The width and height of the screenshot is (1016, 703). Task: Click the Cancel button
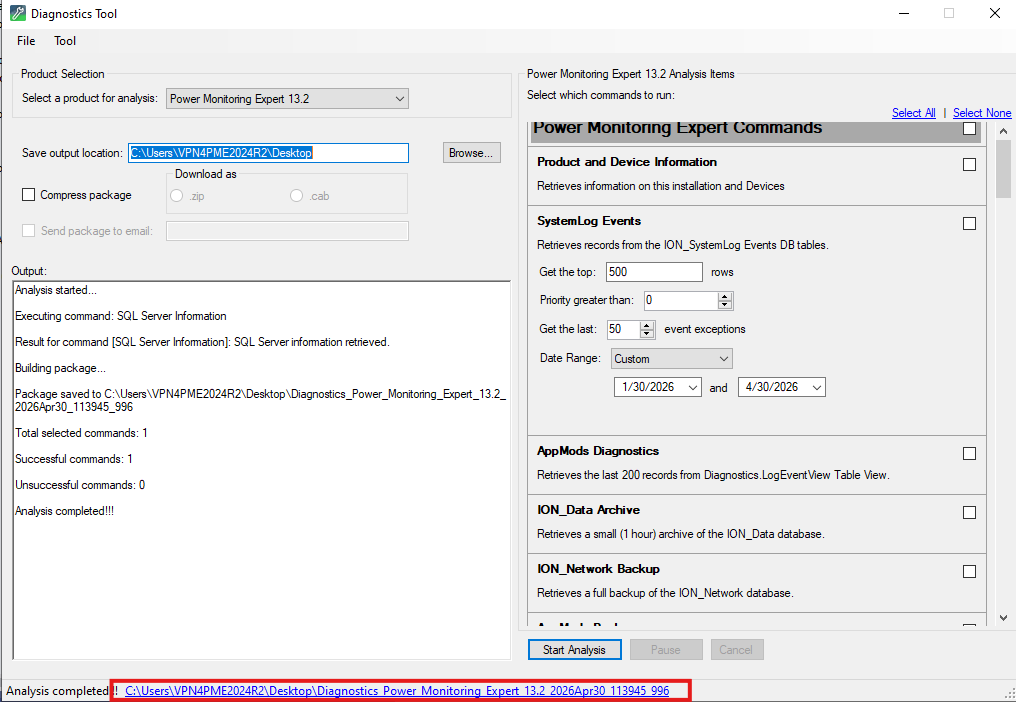click(737, 650)
